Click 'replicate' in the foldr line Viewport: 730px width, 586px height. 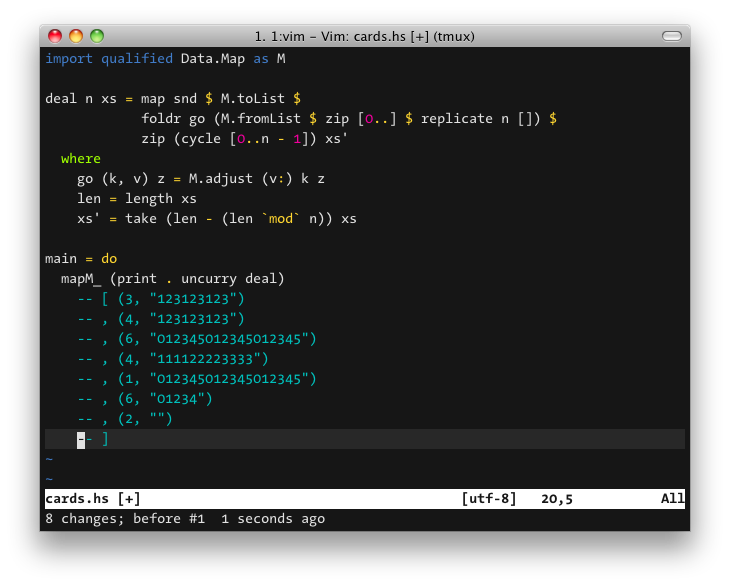point(457,119)
